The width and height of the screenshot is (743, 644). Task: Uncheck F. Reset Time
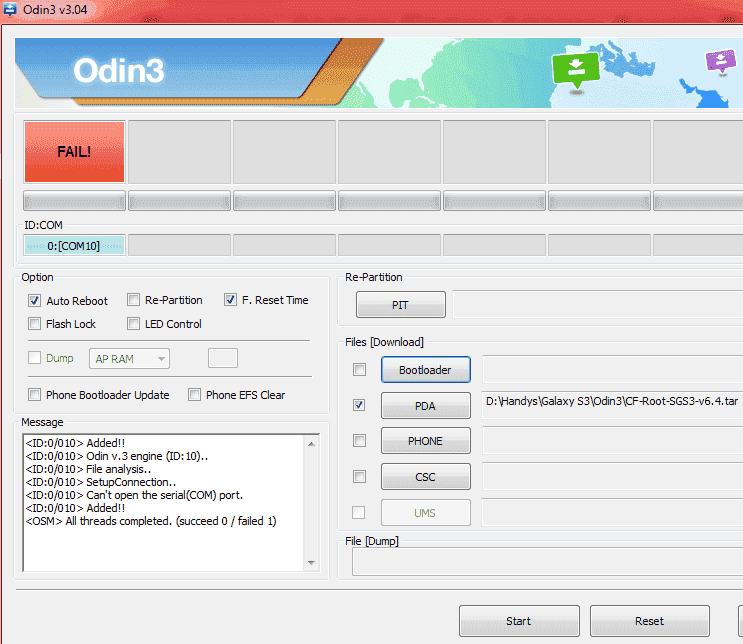(x=230, y=300)
